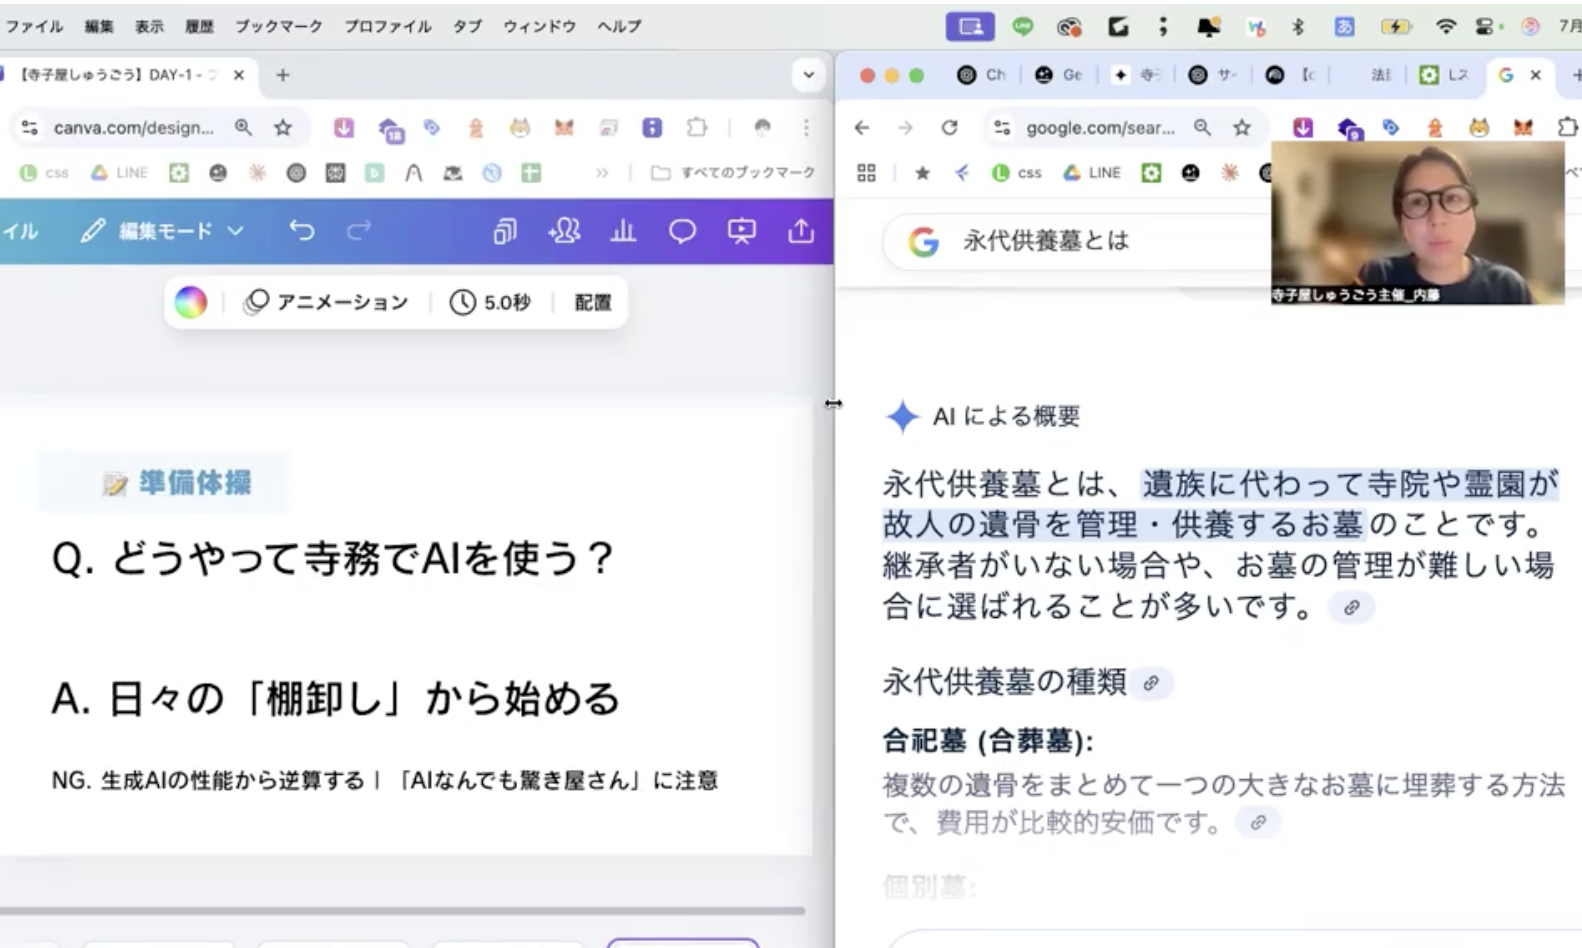Expand the tab list chevron in left browser

(808, 75)
